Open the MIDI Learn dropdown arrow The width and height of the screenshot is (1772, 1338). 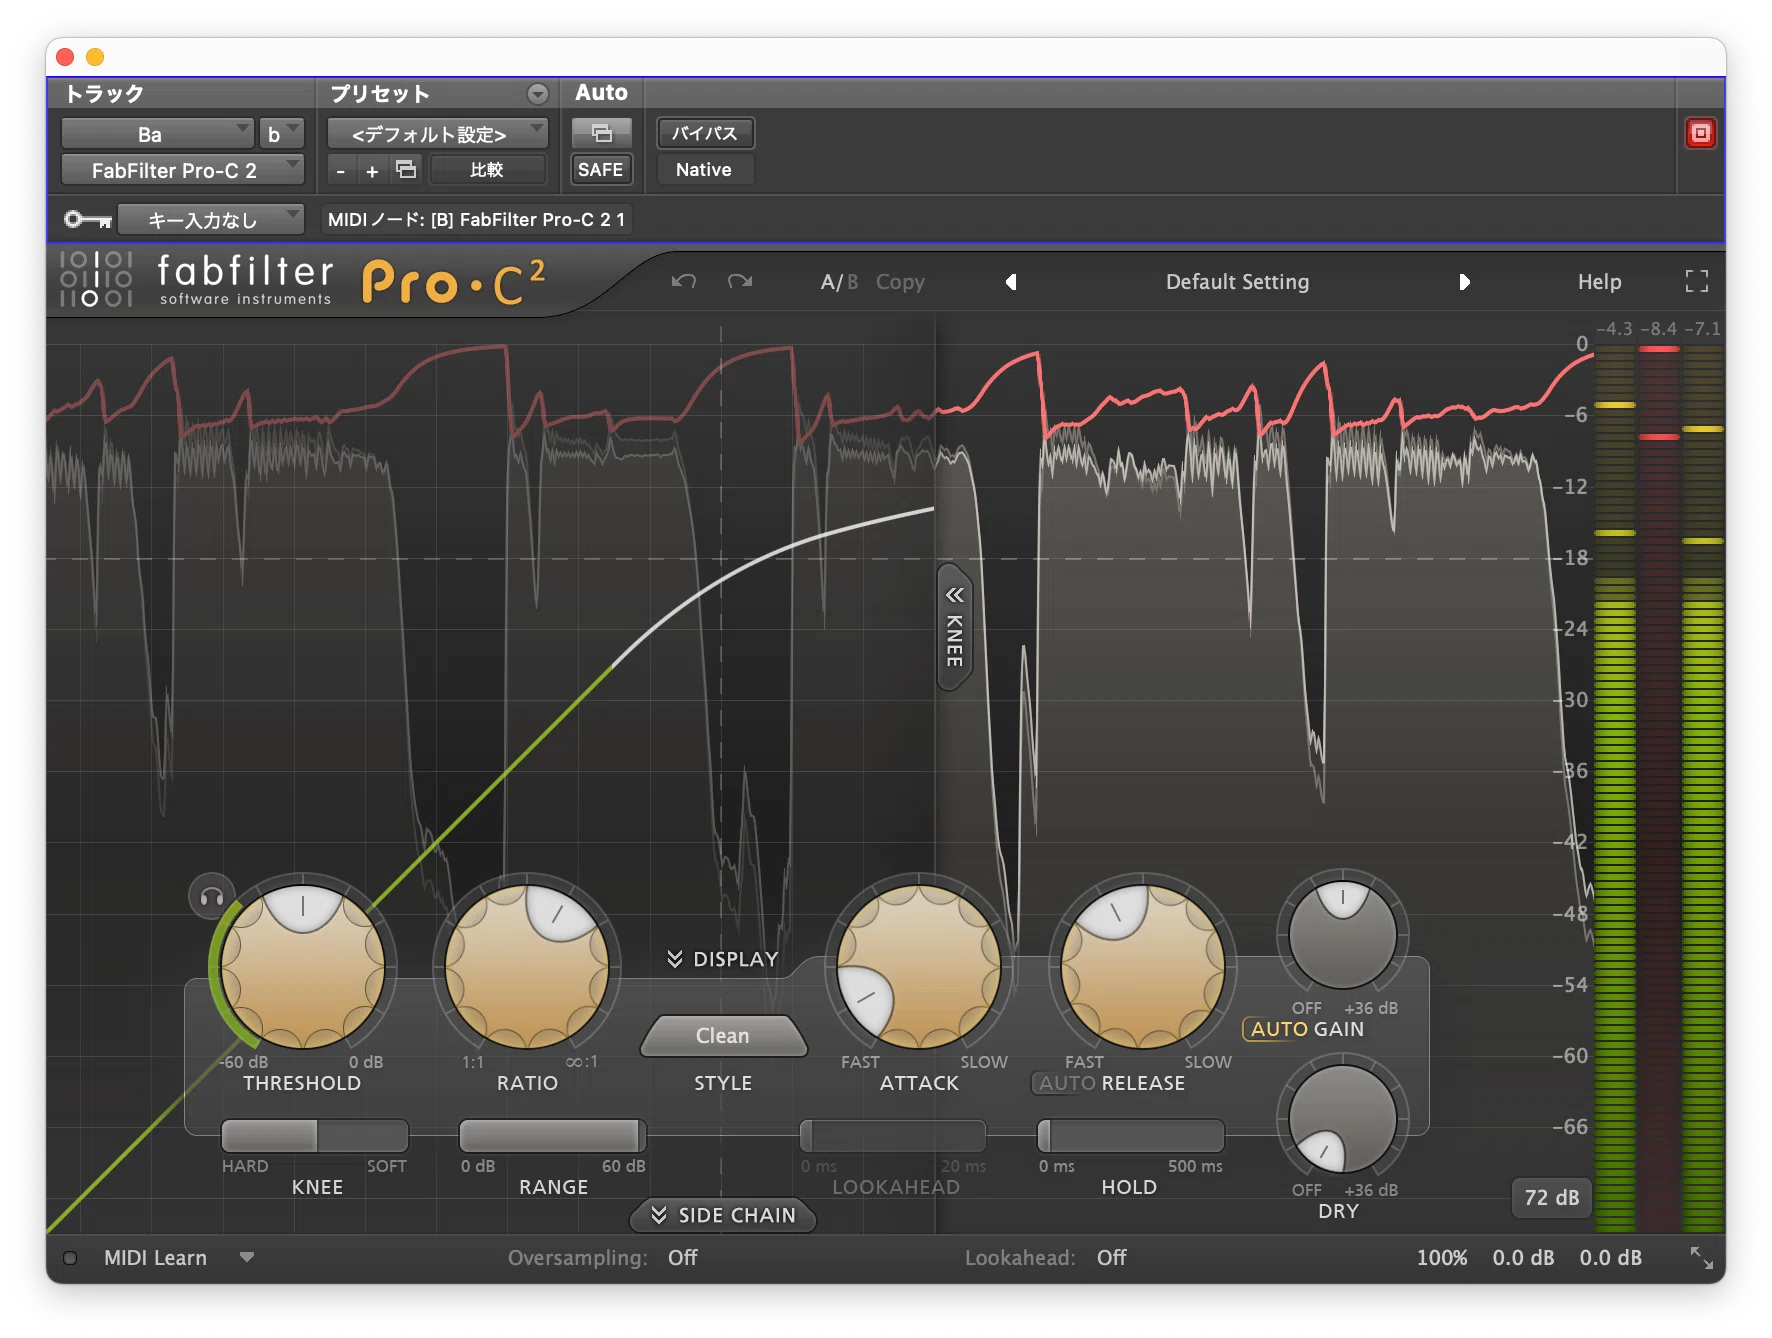click(246, 1257)
